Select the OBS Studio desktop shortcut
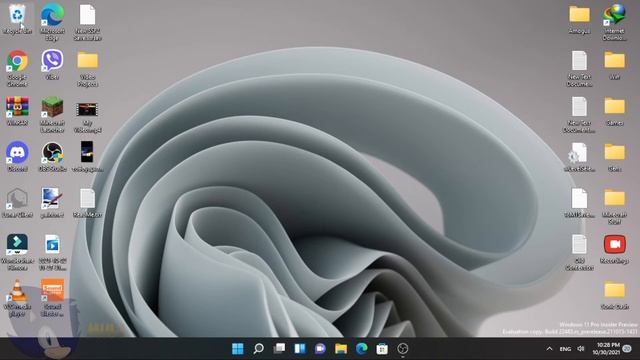 coord(52,156)
